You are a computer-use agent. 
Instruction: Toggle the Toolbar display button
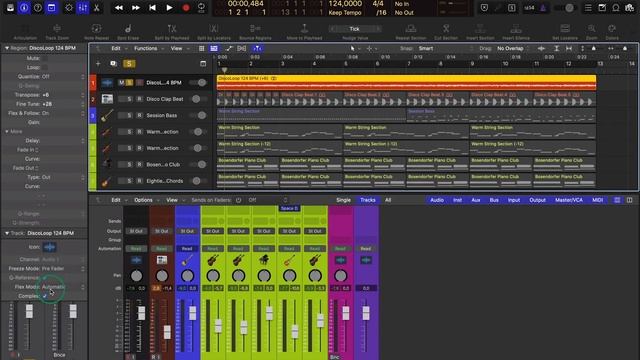(x=51, y=8)
